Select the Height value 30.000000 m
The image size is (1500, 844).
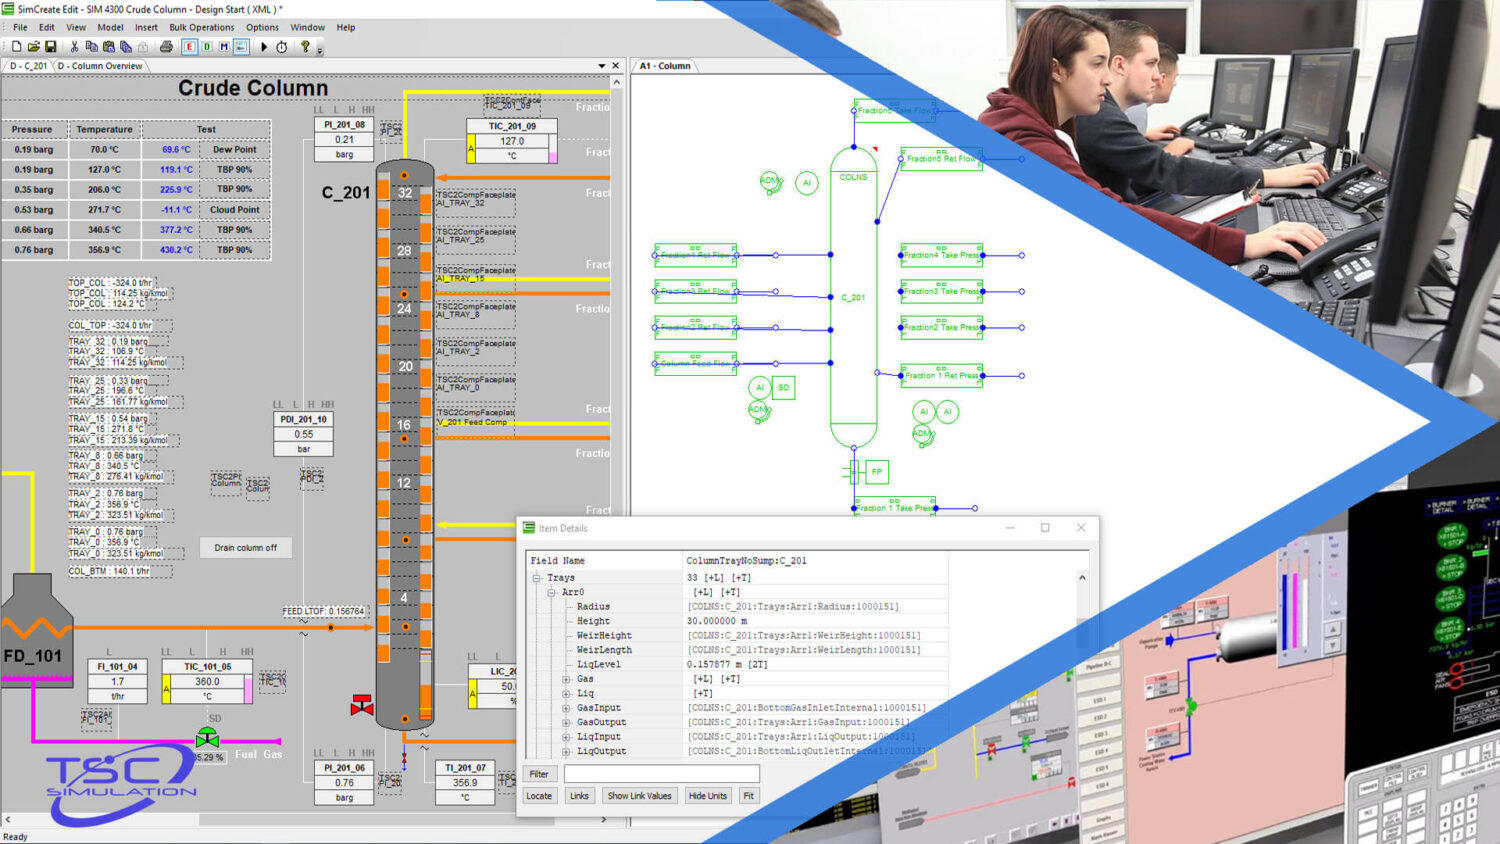pyautogui.click(x=717, y=621)
